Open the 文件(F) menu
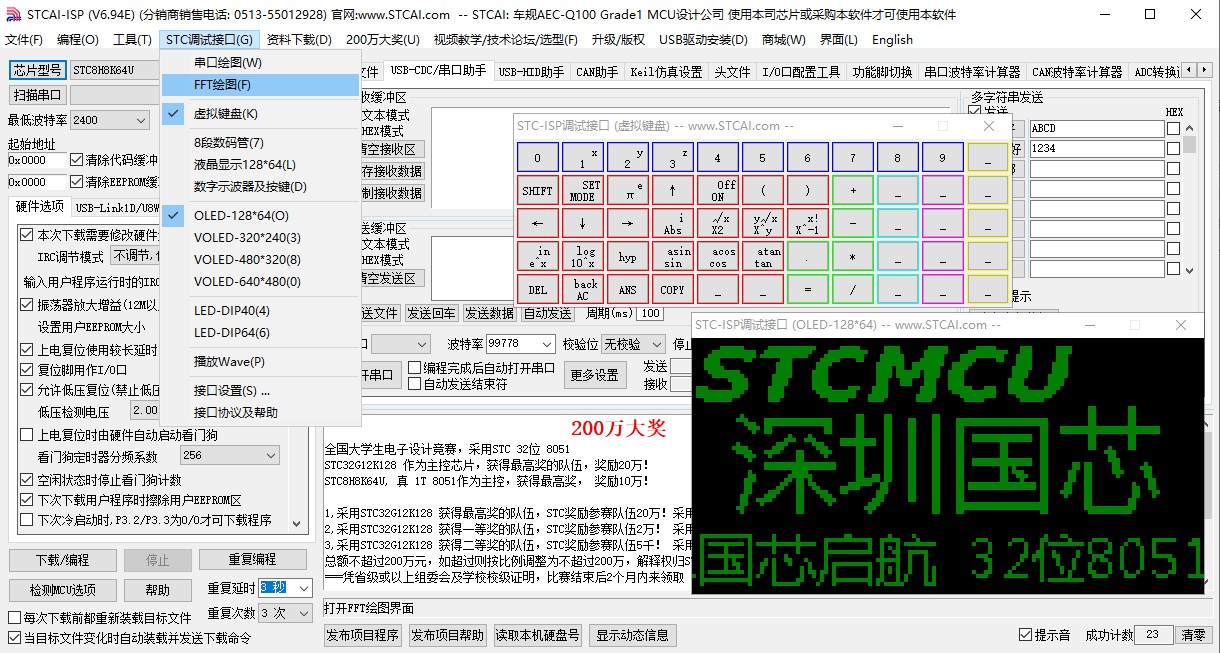The image size is (1220, 653). pyautogui.click(x=24, y=40)
